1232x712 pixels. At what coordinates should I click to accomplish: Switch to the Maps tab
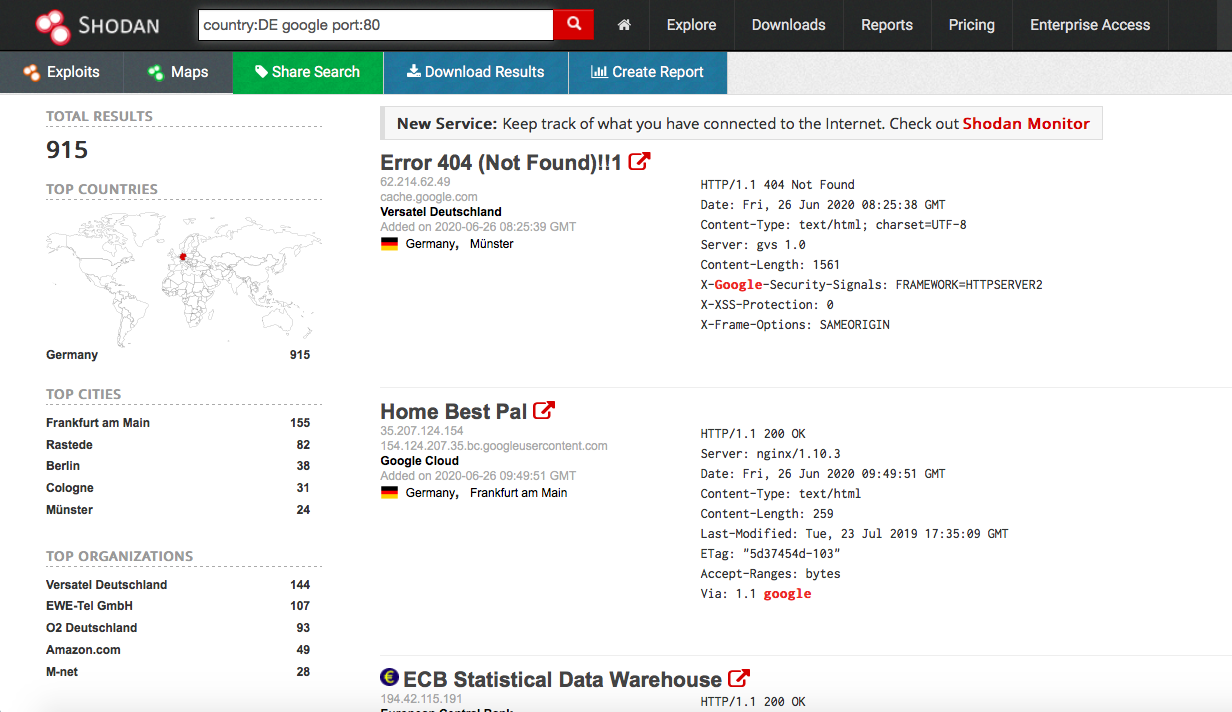[x=178, y=72]
